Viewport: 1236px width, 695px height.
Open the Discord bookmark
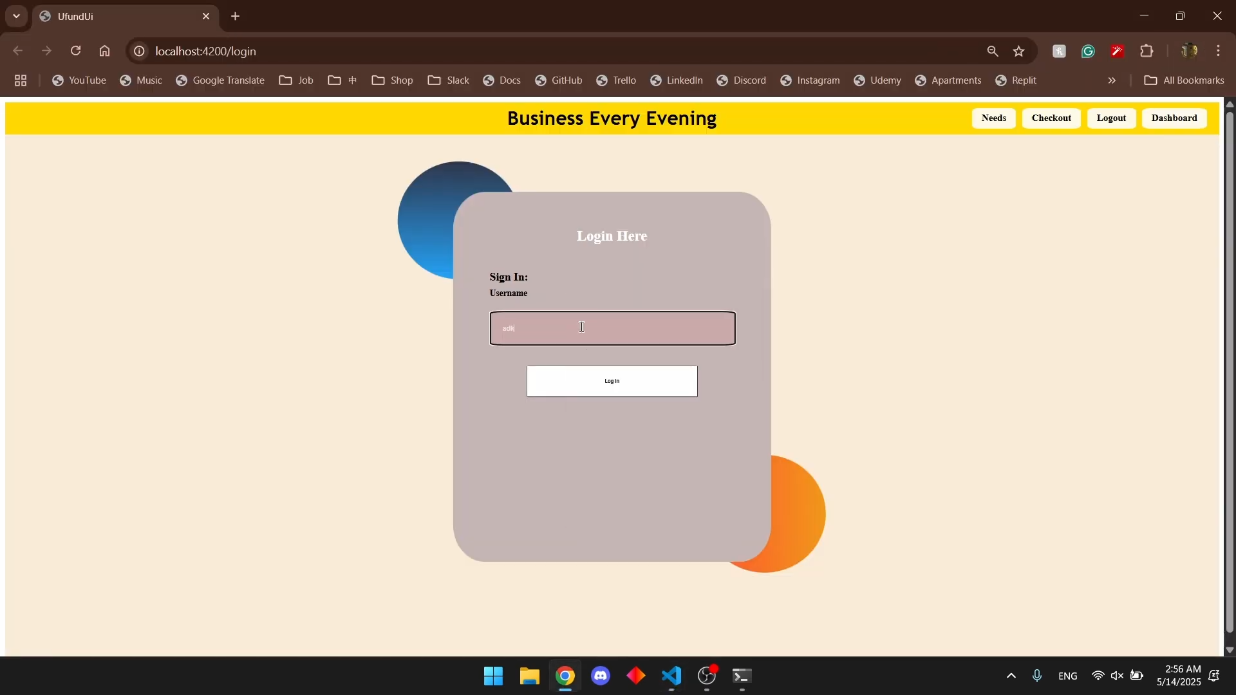741,80
